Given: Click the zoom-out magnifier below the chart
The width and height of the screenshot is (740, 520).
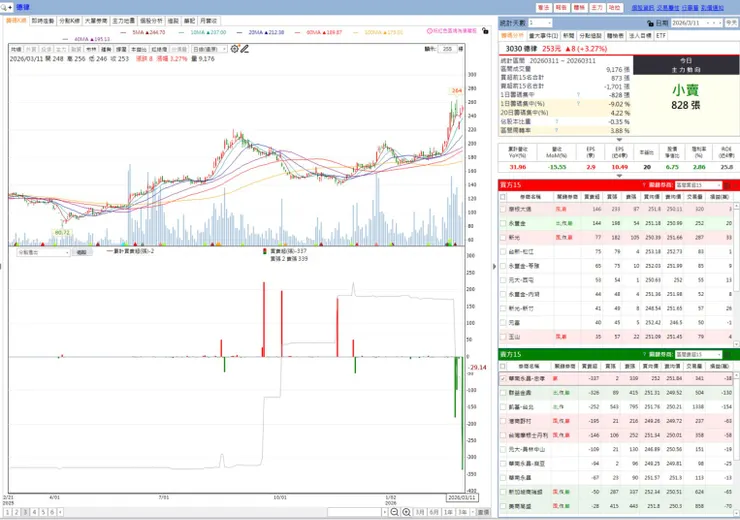Looking at the screenshot, I should tap(395, 512).
